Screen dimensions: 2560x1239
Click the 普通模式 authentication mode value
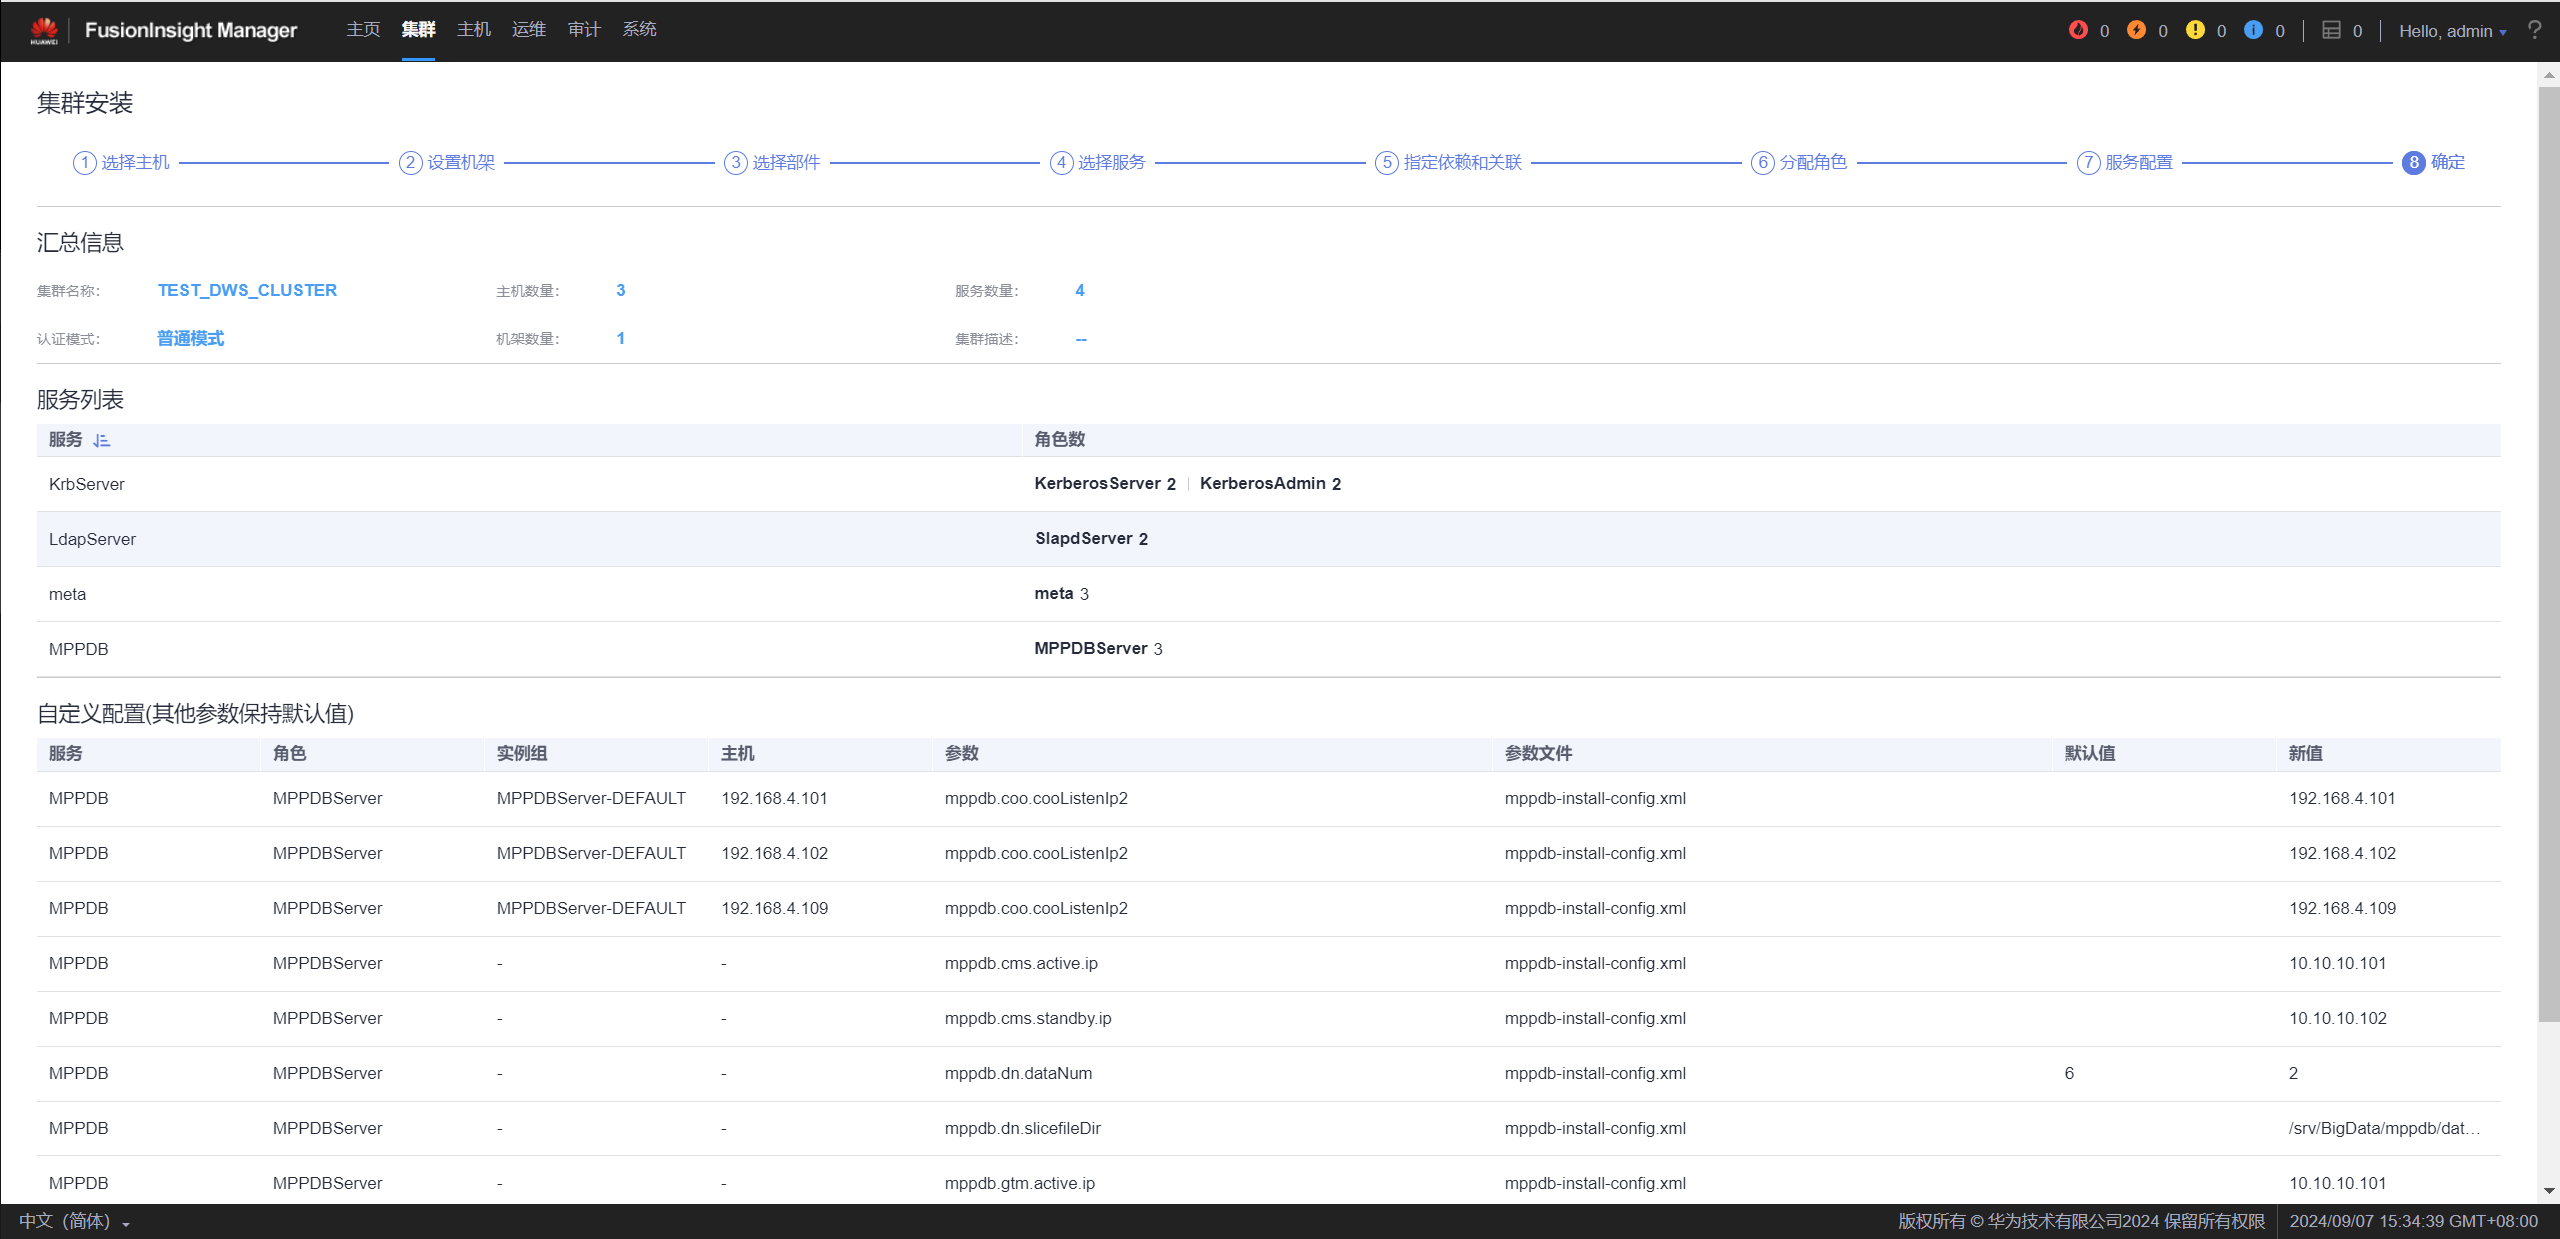190,338
